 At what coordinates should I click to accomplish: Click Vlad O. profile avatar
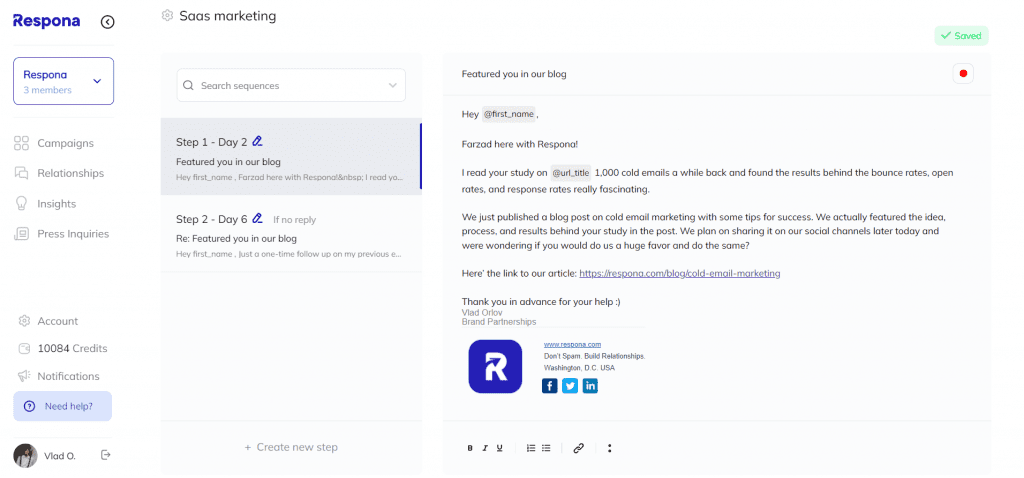[25, 456]
